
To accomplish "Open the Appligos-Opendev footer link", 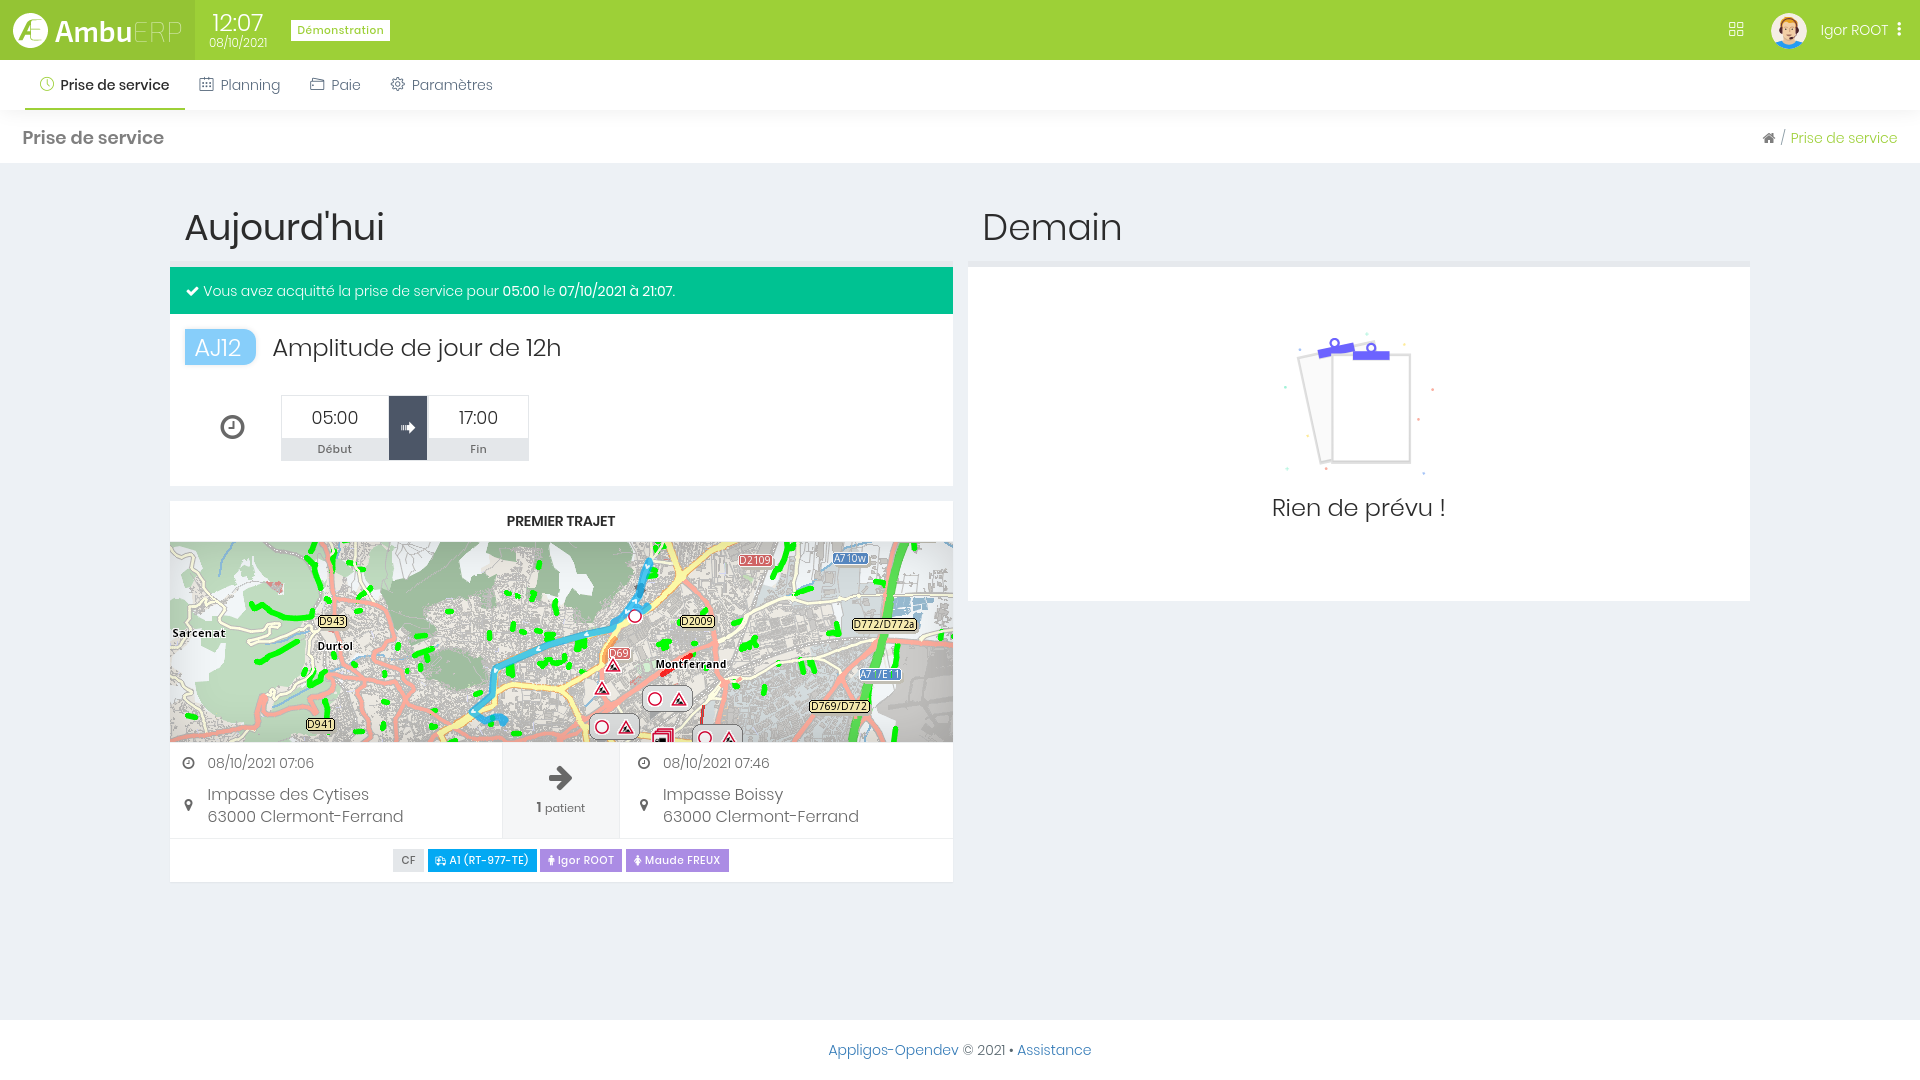I will click(893, 1050).
